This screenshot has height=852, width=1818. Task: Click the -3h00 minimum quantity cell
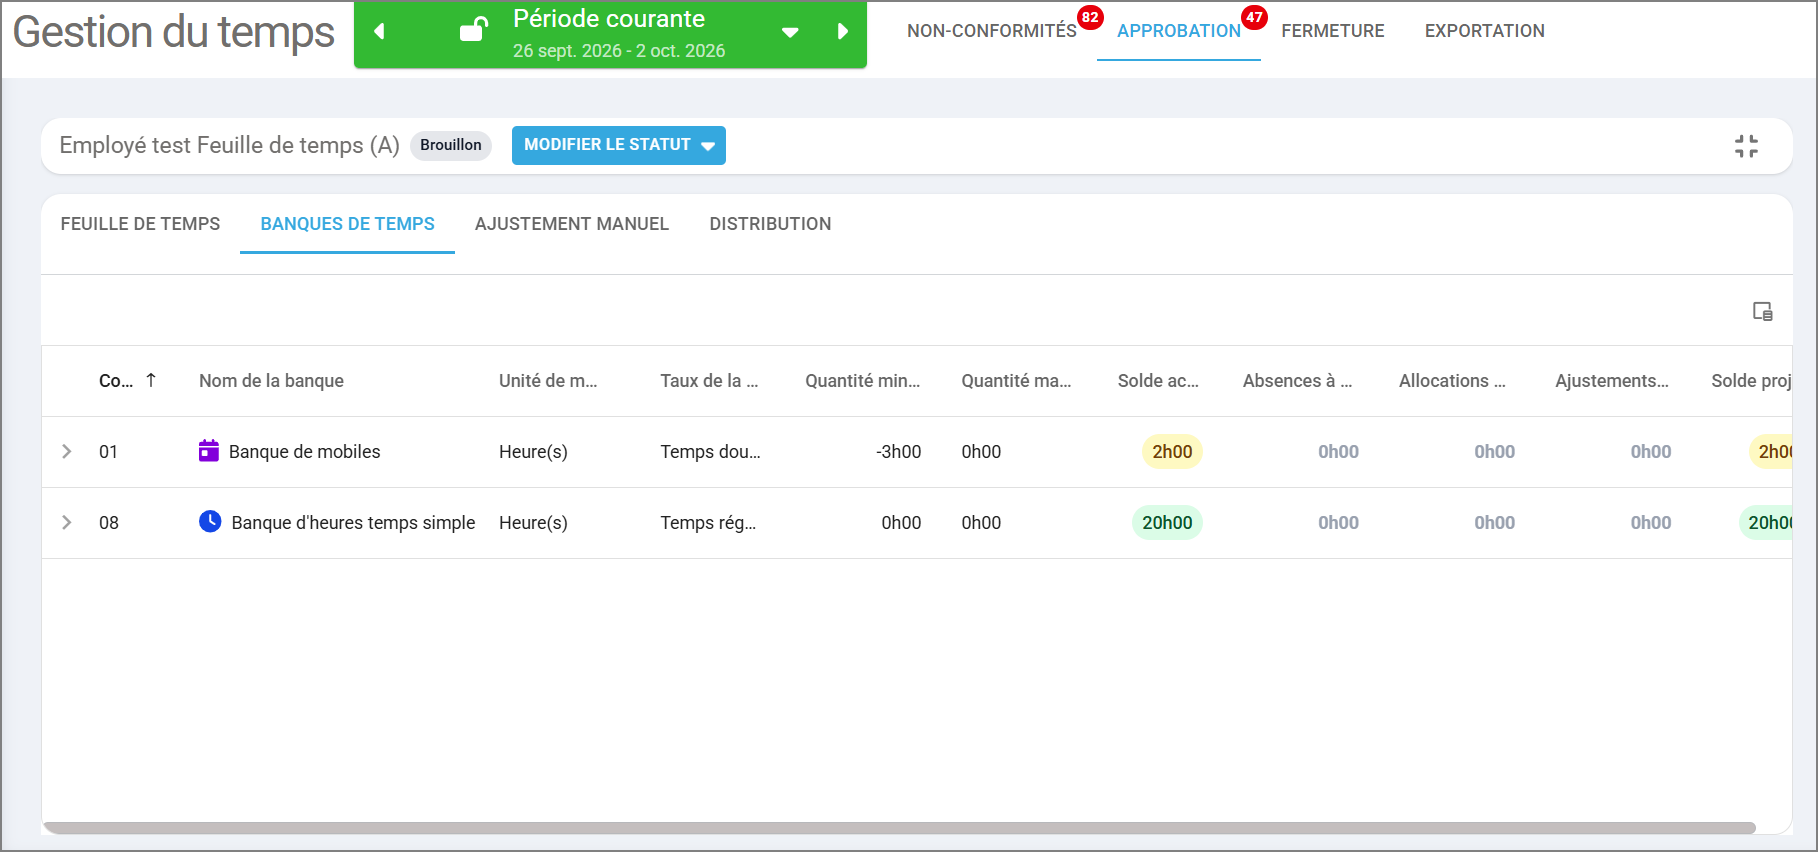[x=898, y=452]
